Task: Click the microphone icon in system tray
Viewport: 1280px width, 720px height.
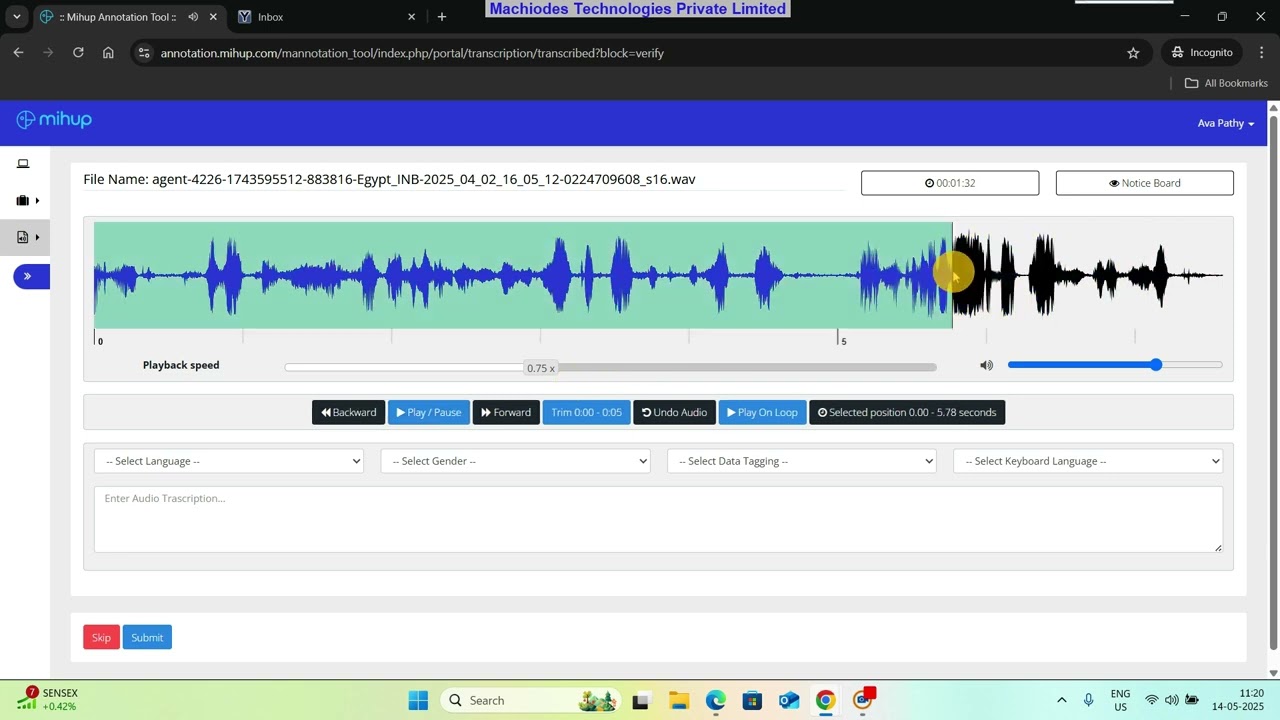Action: pos(1089,700)
